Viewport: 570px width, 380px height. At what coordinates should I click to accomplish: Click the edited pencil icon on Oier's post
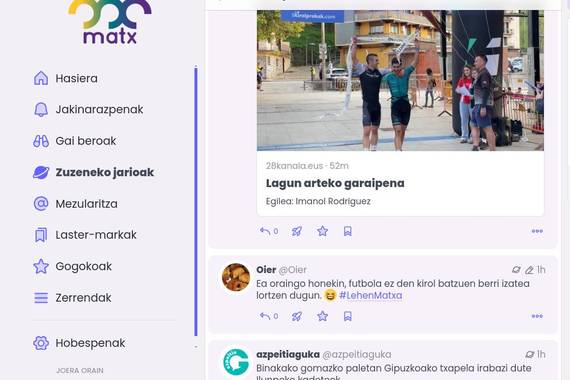(529, 270)
